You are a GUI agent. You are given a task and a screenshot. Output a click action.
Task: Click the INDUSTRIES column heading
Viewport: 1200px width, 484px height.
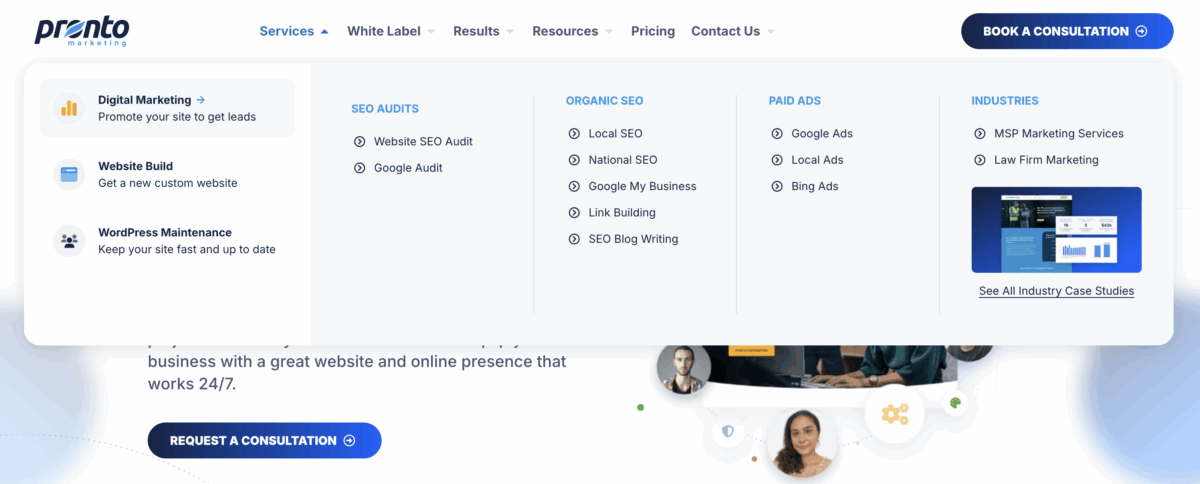pyautogui.click(x=1005, y=101)
